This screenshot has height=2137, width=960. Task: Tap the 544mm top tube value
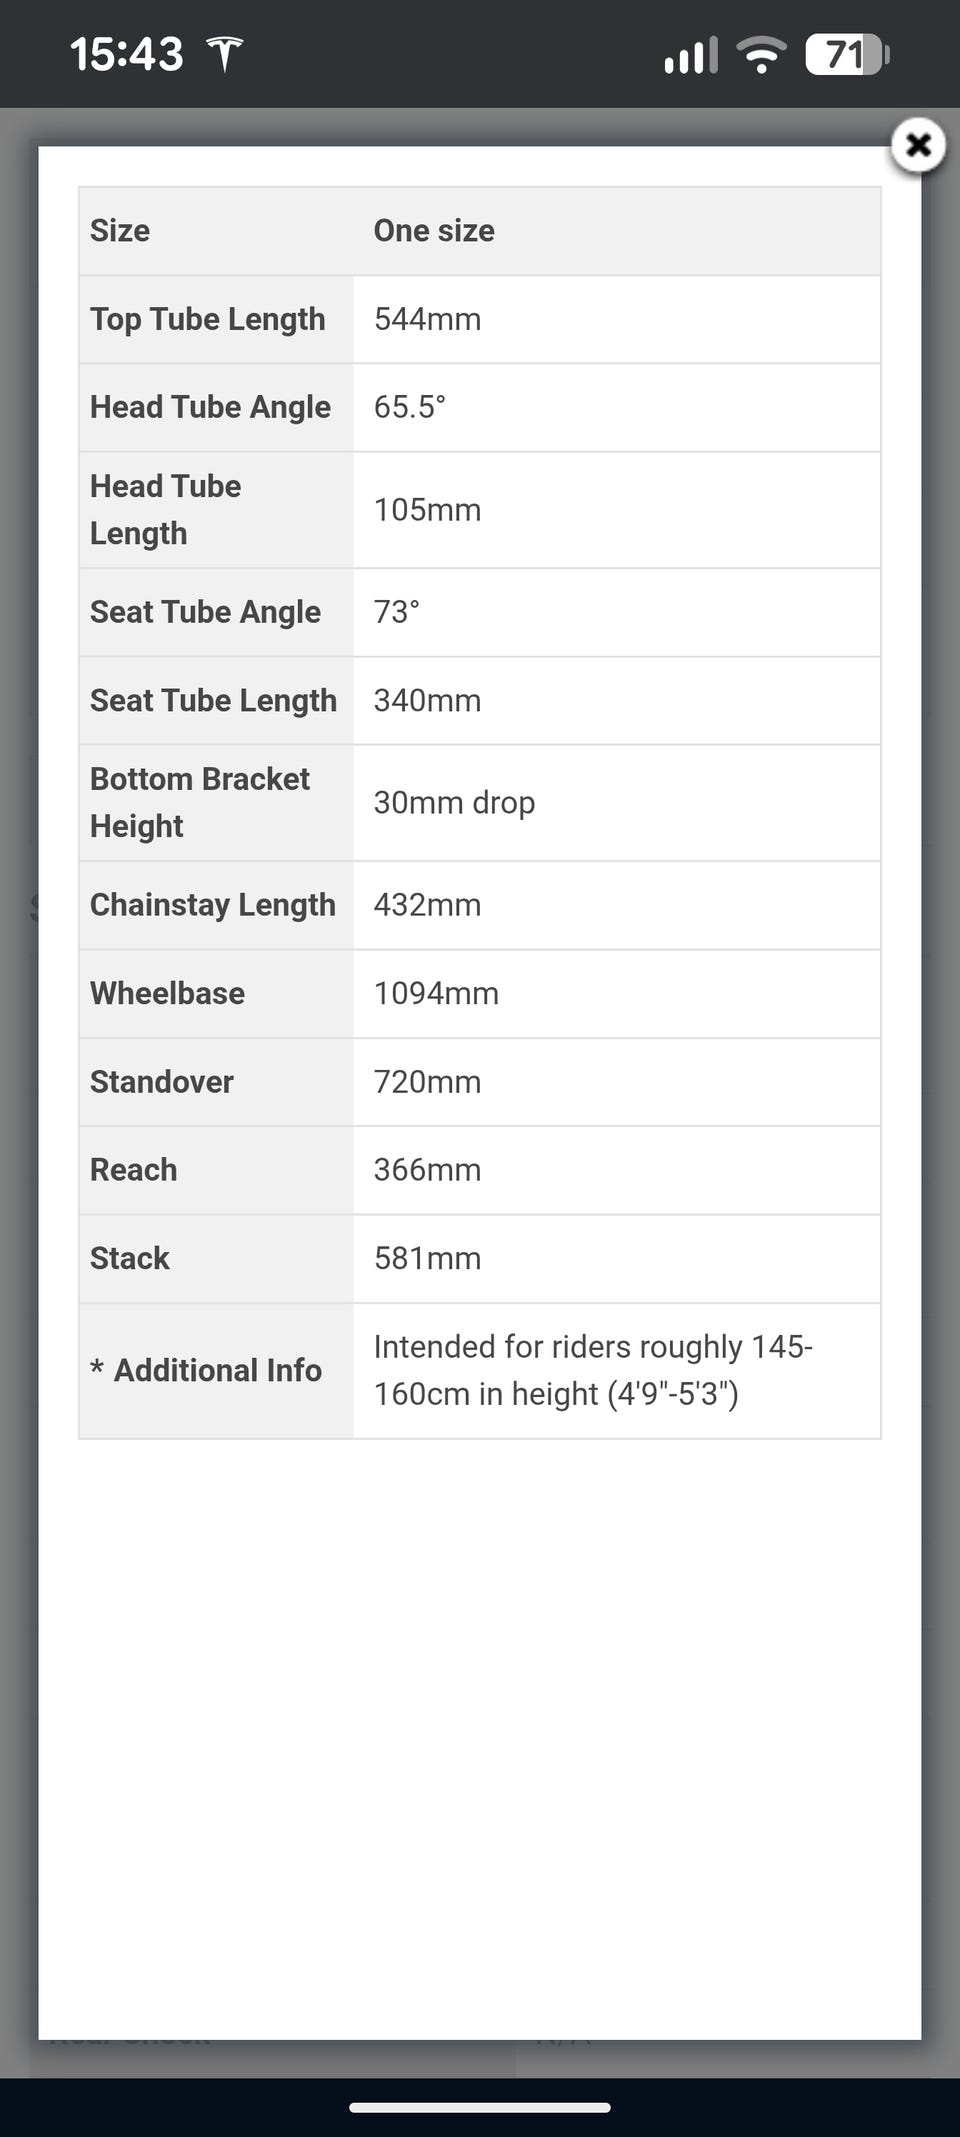[x=427, y=319]
